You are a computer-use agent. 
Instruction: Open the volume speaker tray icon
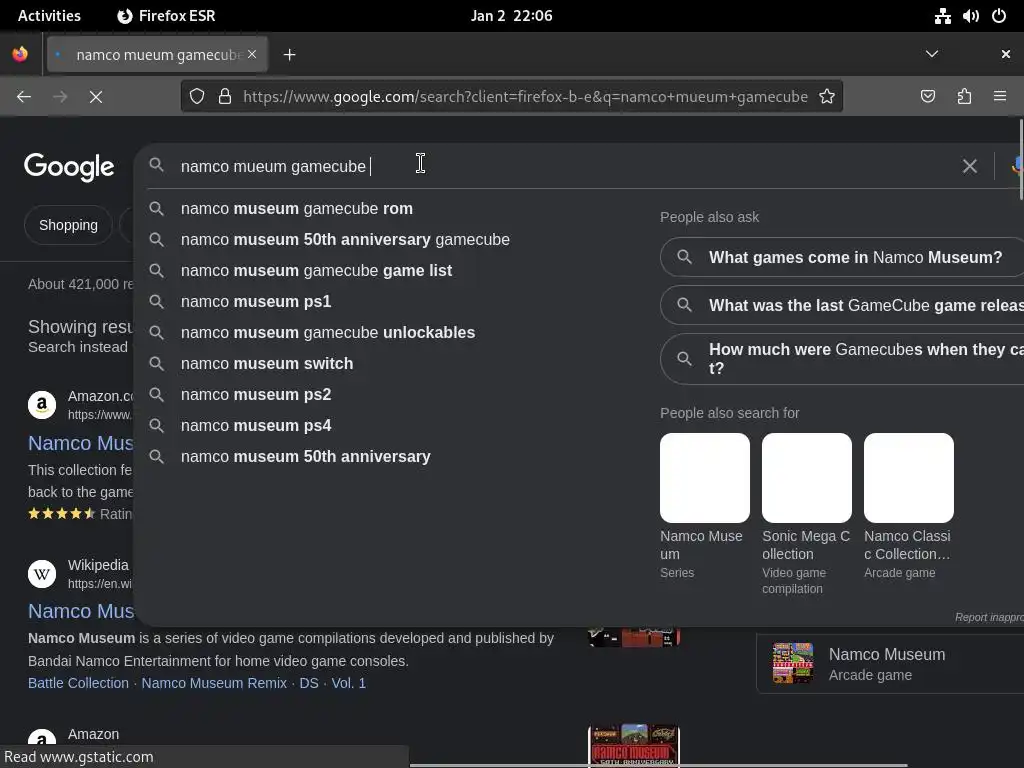(970, 16)
